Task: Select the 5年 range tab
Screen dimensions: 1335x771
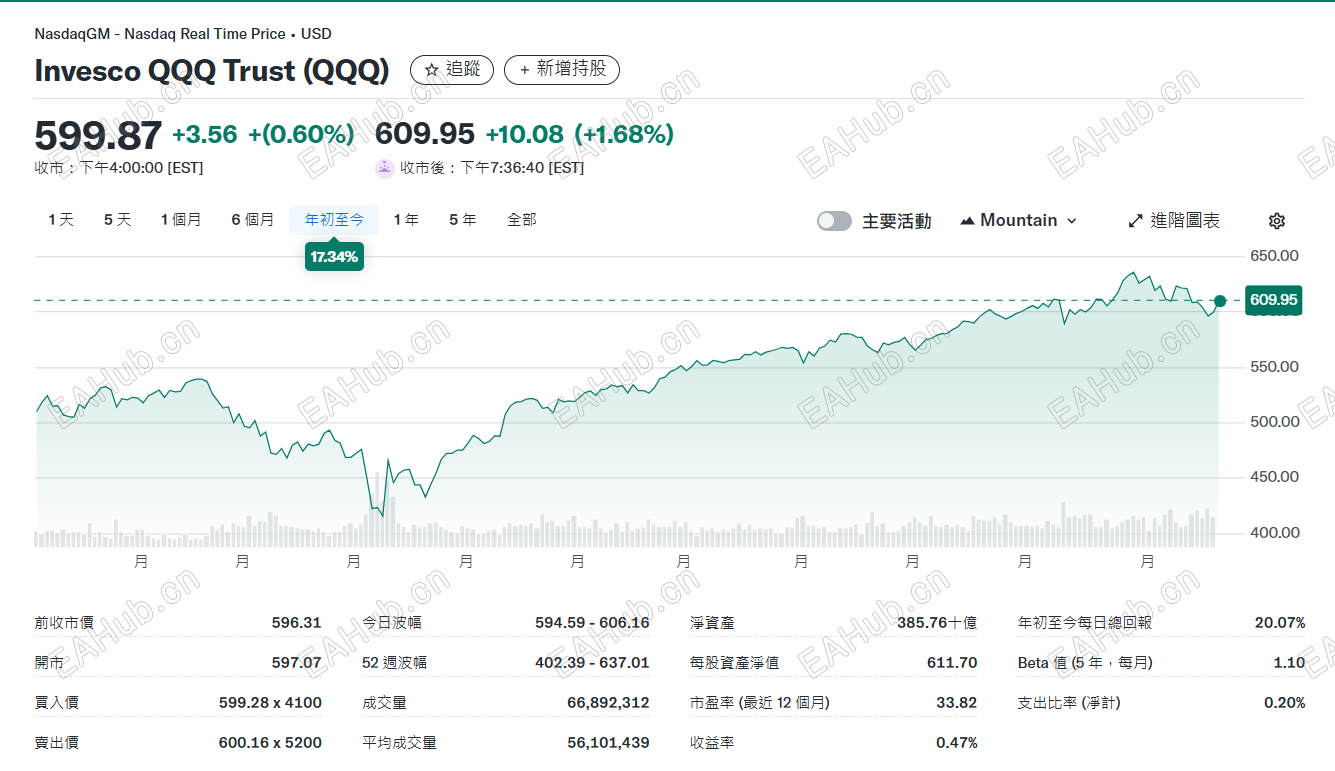Action: coord(462,219)
